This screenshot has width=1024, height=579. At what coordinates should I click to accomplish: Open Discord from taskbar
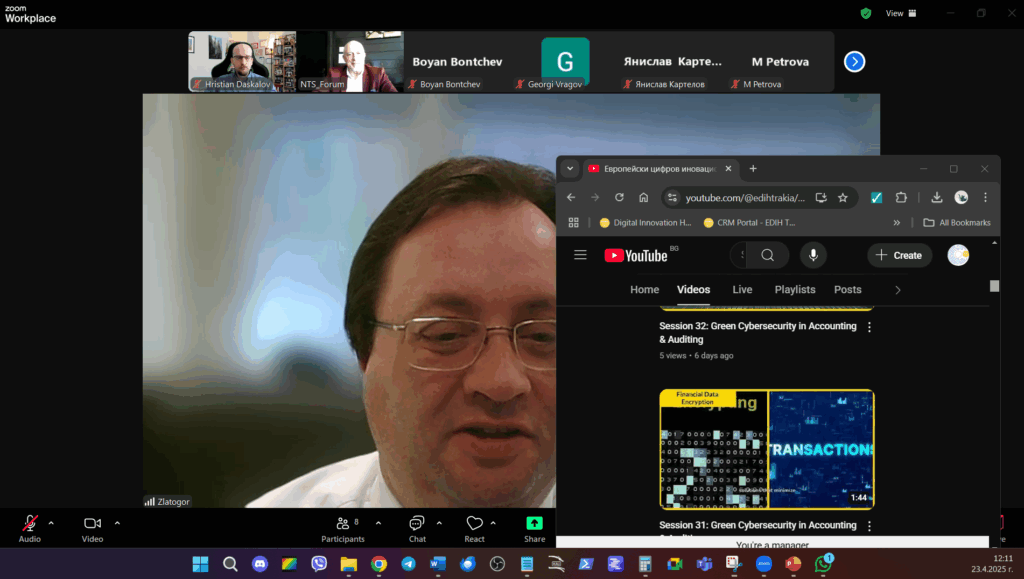click(260, 563)
